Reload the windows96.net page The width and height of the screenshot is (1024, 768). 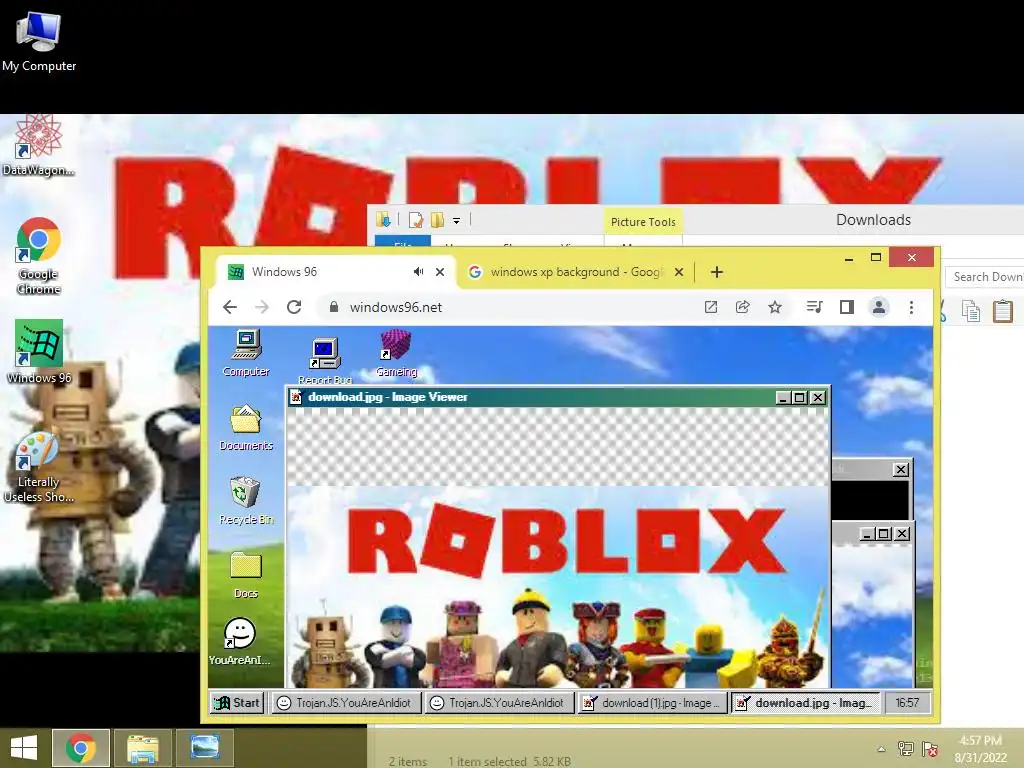coord(294,307)
